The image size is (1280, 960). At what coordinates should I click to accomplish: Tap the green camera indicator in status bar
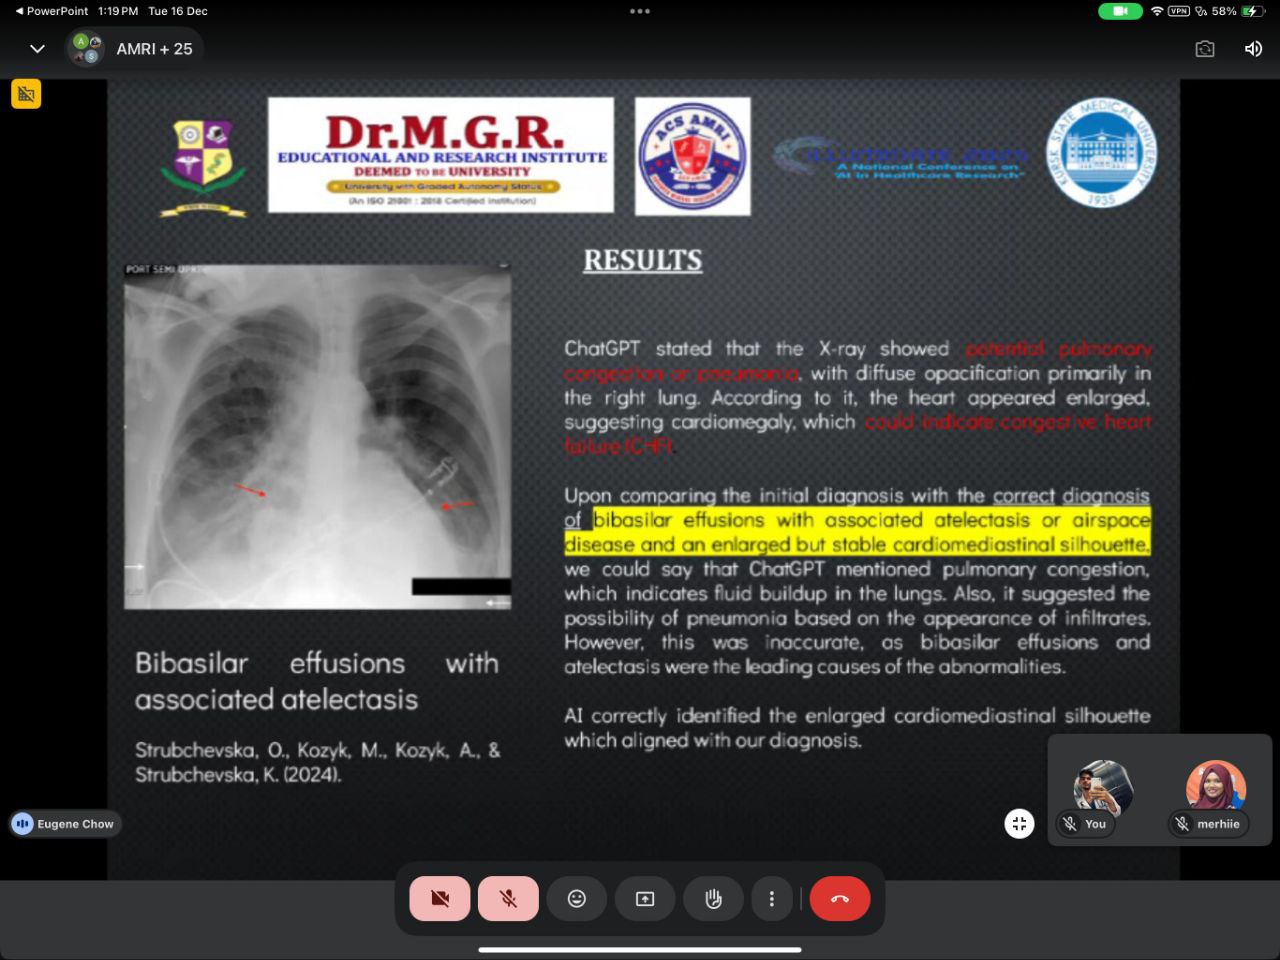coord(1120,11)
